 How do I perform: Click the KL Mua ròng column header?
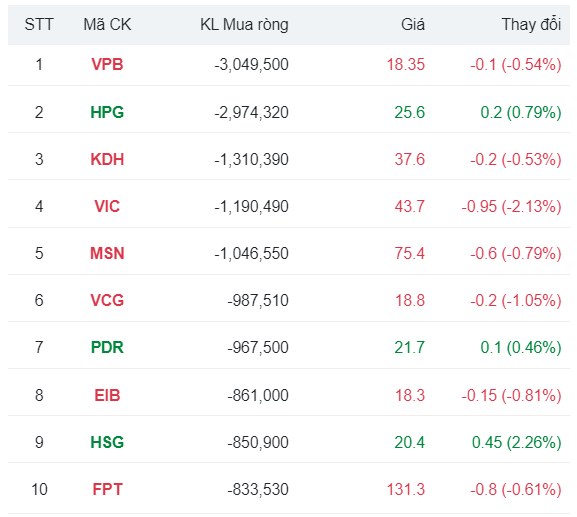coord(244,25)
